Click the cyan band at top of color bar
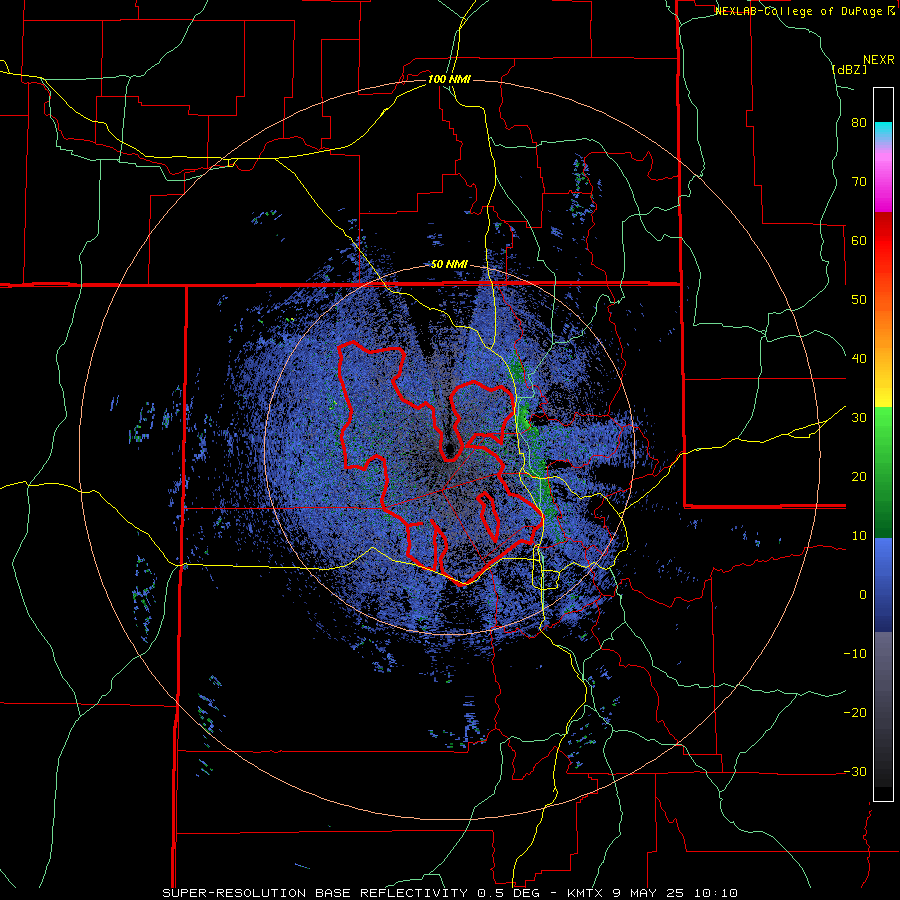 [x=883, y=131]
